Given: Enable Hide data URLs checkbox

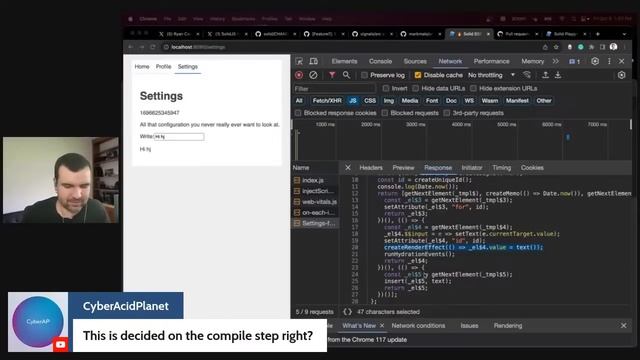Looking at the screenshot, I should pyautogui.click(x=416, y=89).
